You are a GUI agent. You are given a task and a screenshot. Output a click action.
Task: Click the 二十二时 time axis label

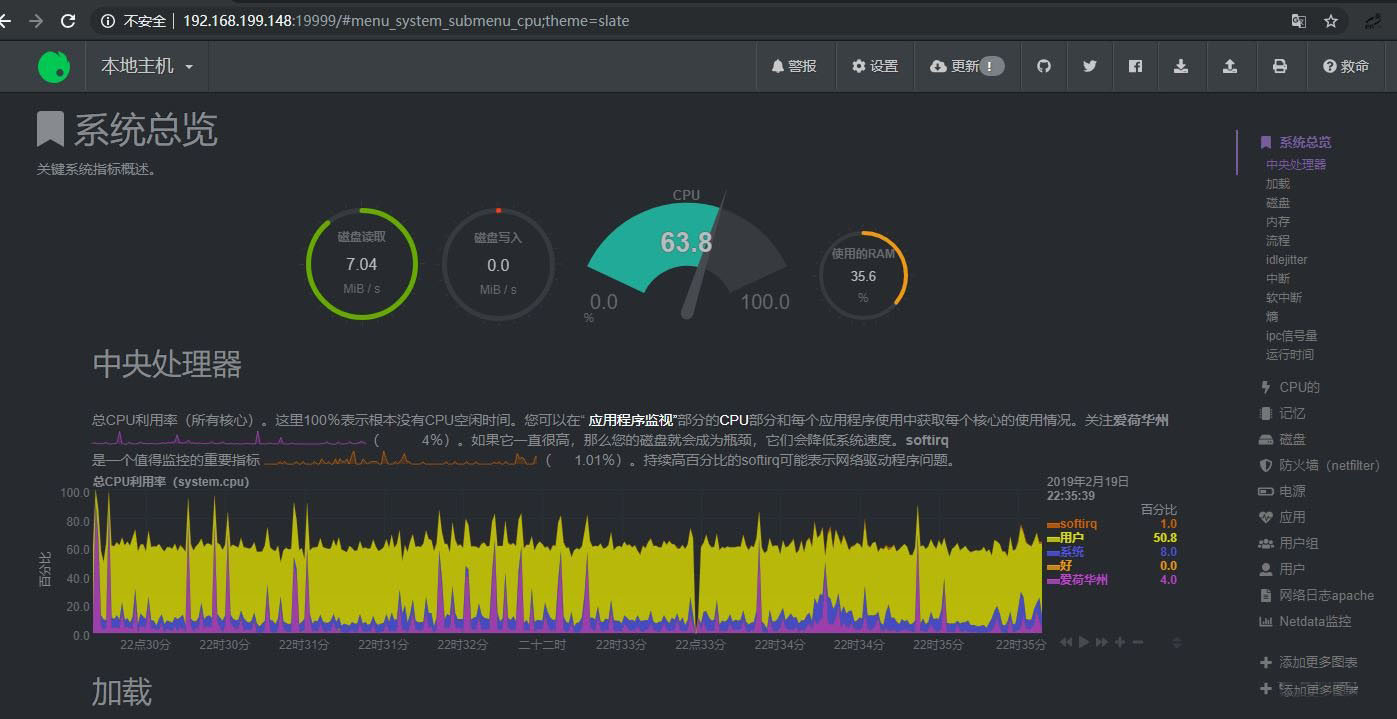pyautogui.click(x=542, y=645)
